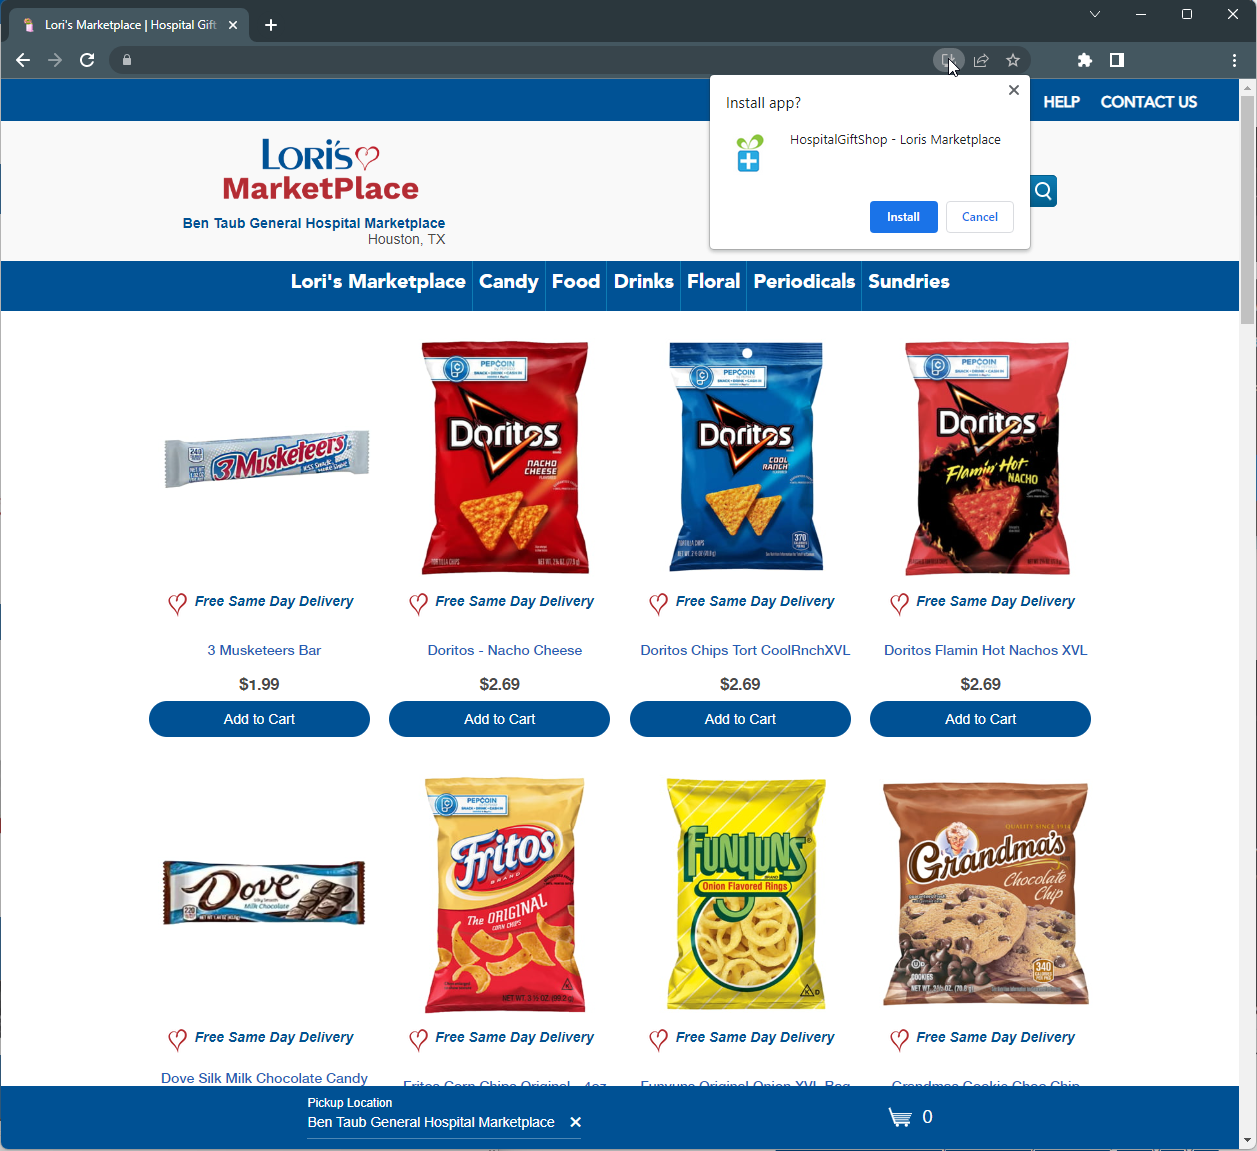Open a new browser tab
The height and width of the screenshot is (1151, 1257).
(x=271, y=25)
